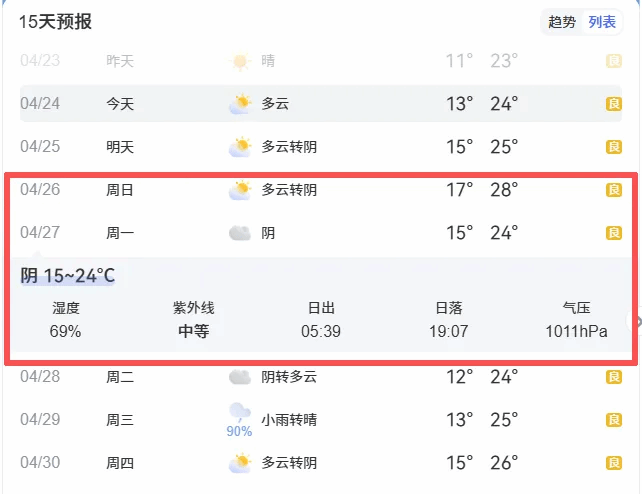
Task: Click the rain icon for 周三
Action: 240,413
